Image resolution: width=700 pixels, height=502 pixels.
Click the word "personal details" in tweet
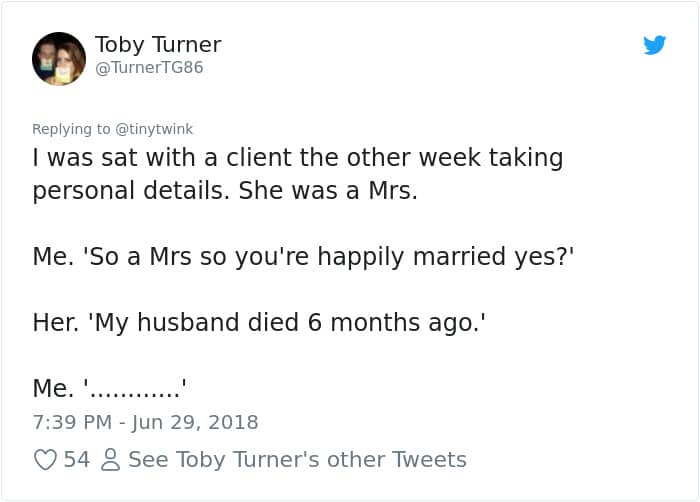pyautogui.click(x=130, y=190)
